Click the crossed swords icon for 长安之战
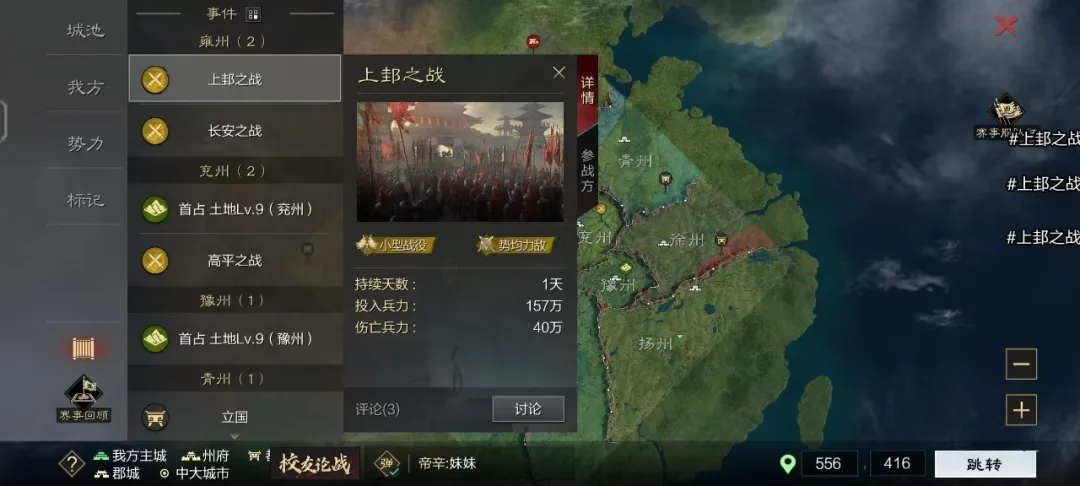The image size is (1080, 486). tap(155, 131)
